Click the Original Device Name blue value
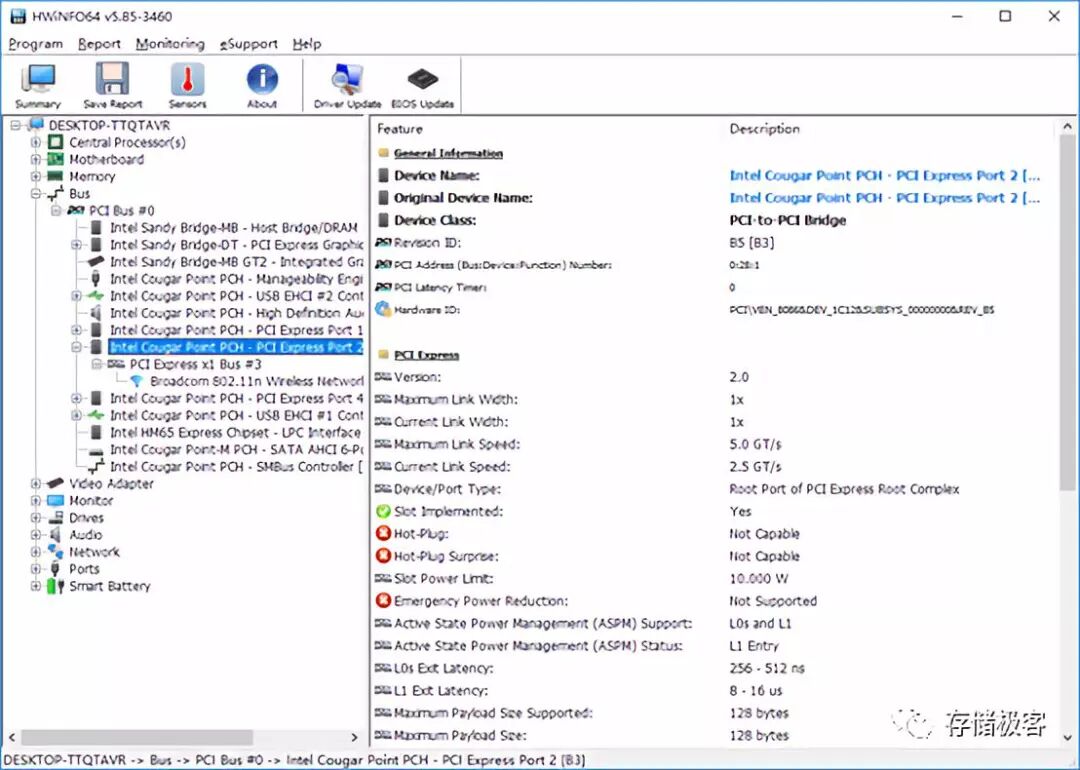The height and width of the screenshot is (770, 1080). coord(884,198)
